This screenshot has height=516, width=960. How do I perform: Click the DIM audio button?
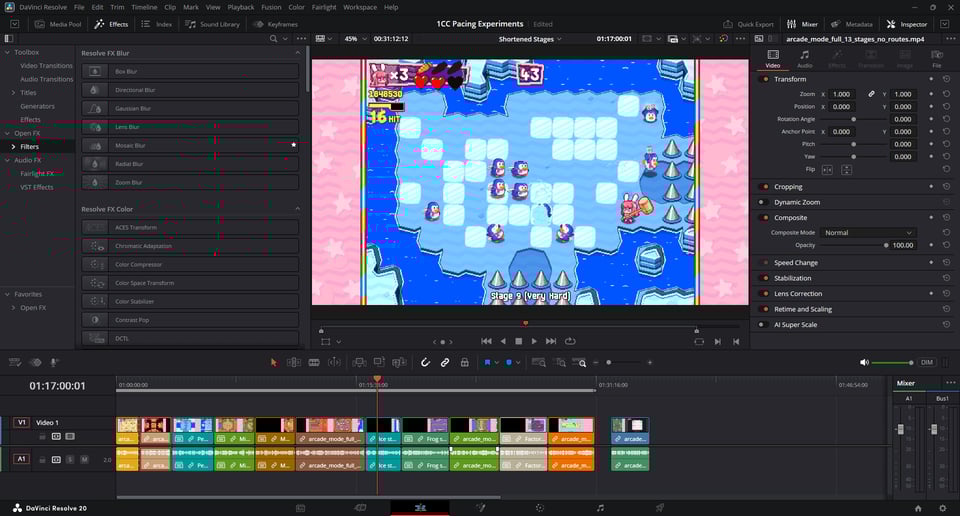click(927, 362)
